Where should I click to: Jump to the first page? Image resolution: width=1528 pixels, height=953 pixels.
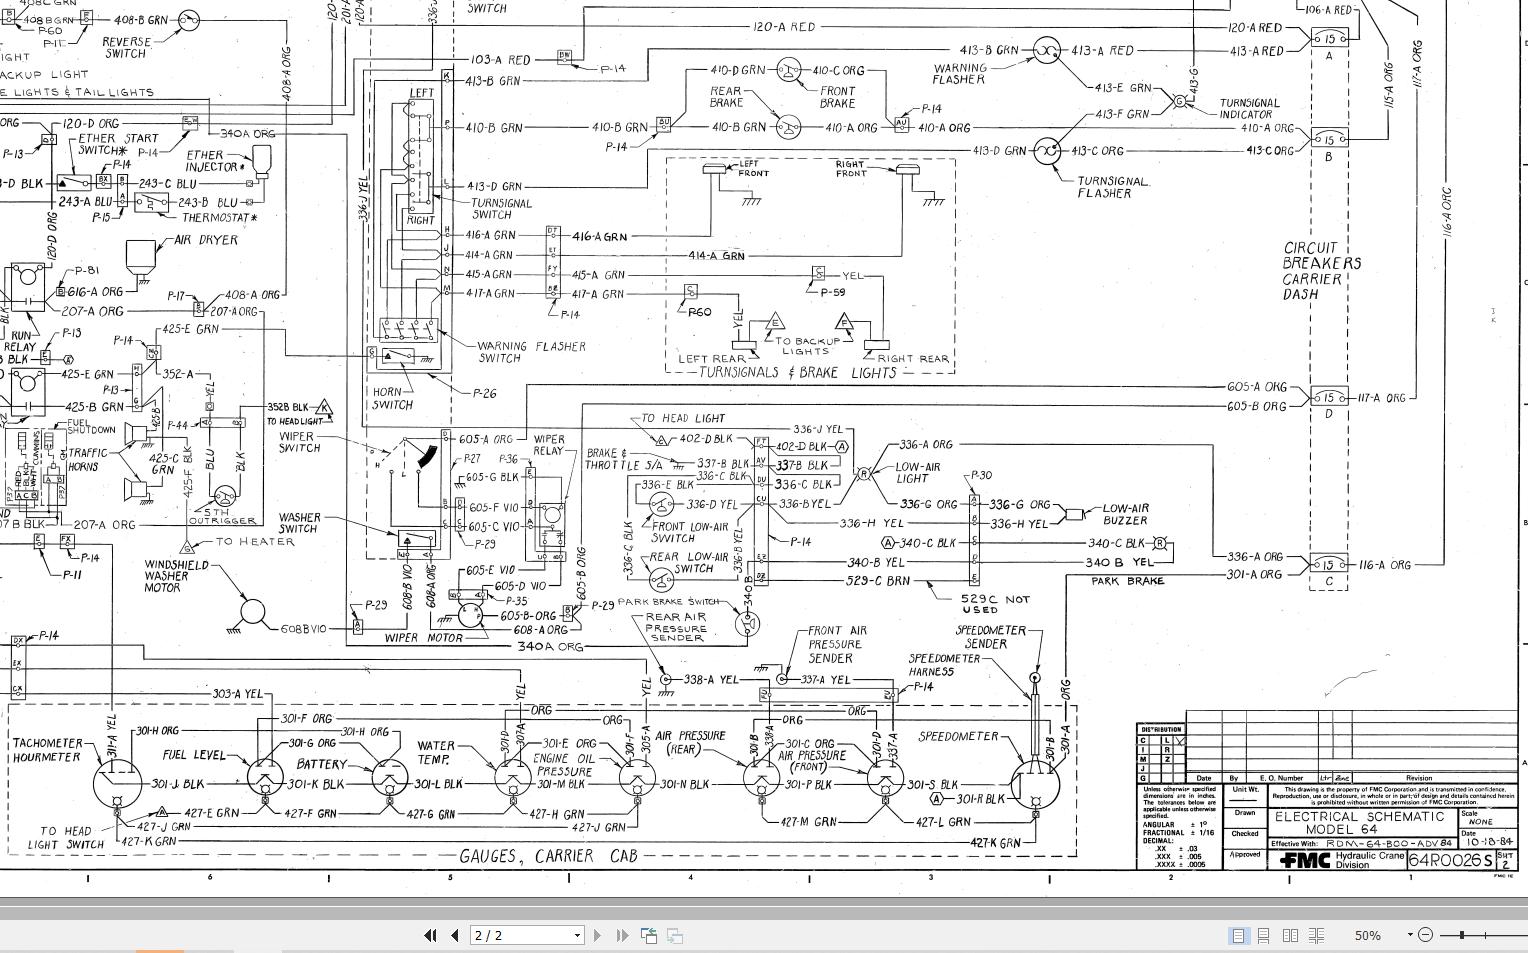coord(431,935)
